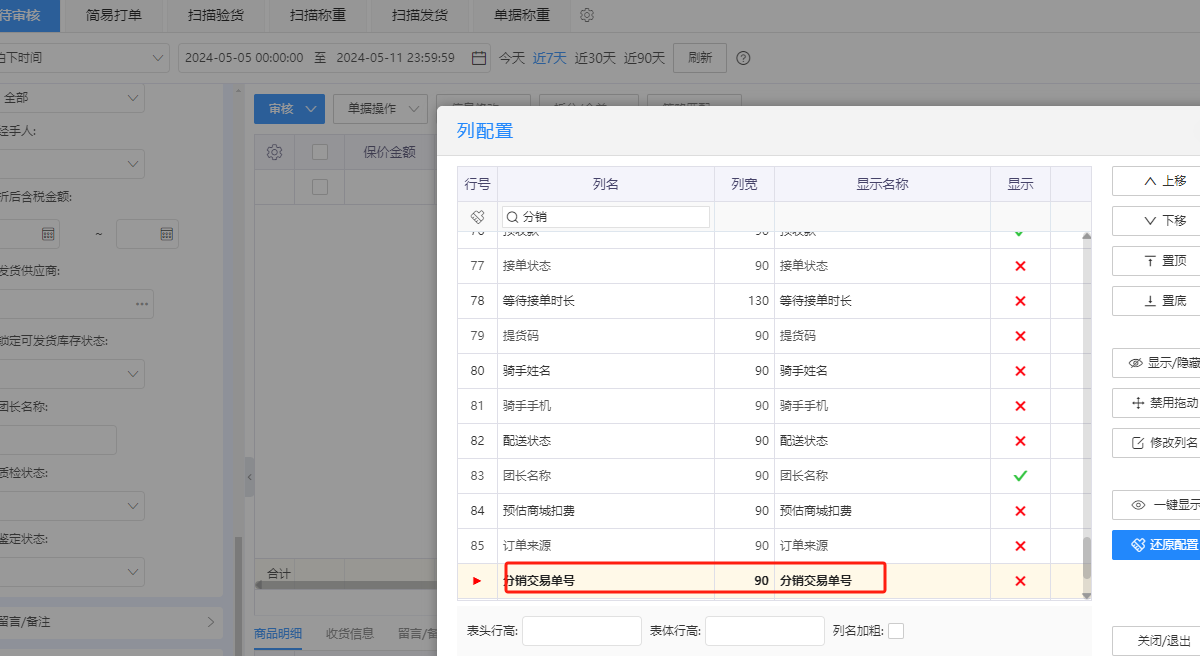Click the gear icon after 单据称重 tab
This screenshot has width=1200, height=656.
tap(587, 15)
